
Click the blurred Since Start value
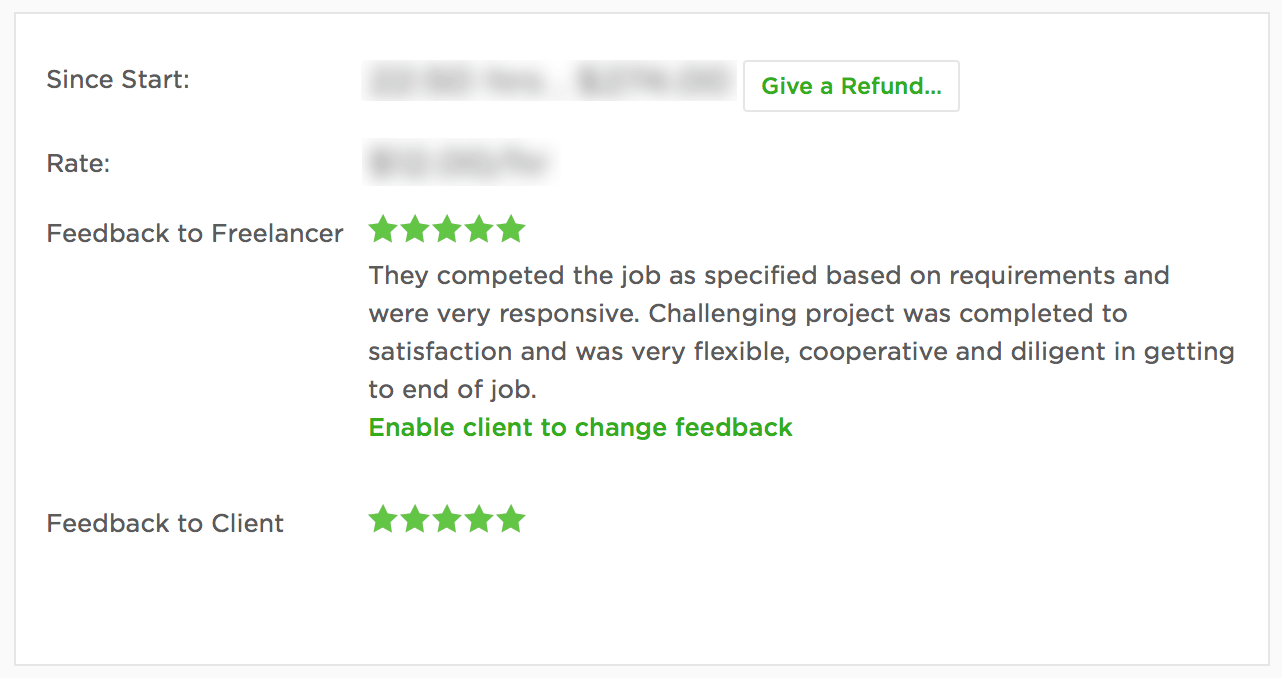[551, 82]
